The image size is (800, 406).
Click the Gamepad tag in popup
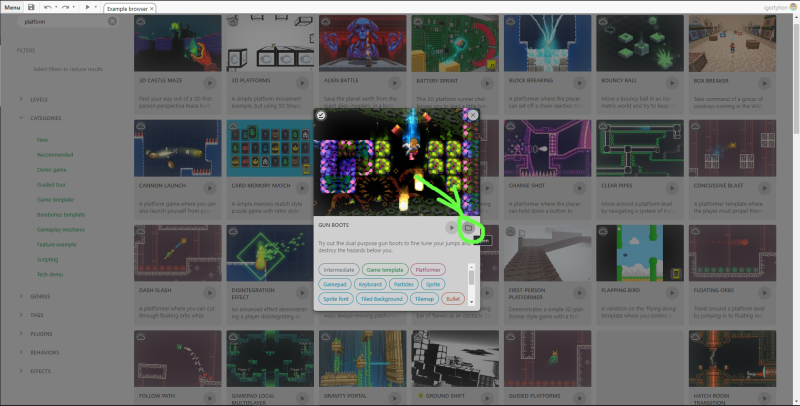pyautogui.click(x=335, y=284)
